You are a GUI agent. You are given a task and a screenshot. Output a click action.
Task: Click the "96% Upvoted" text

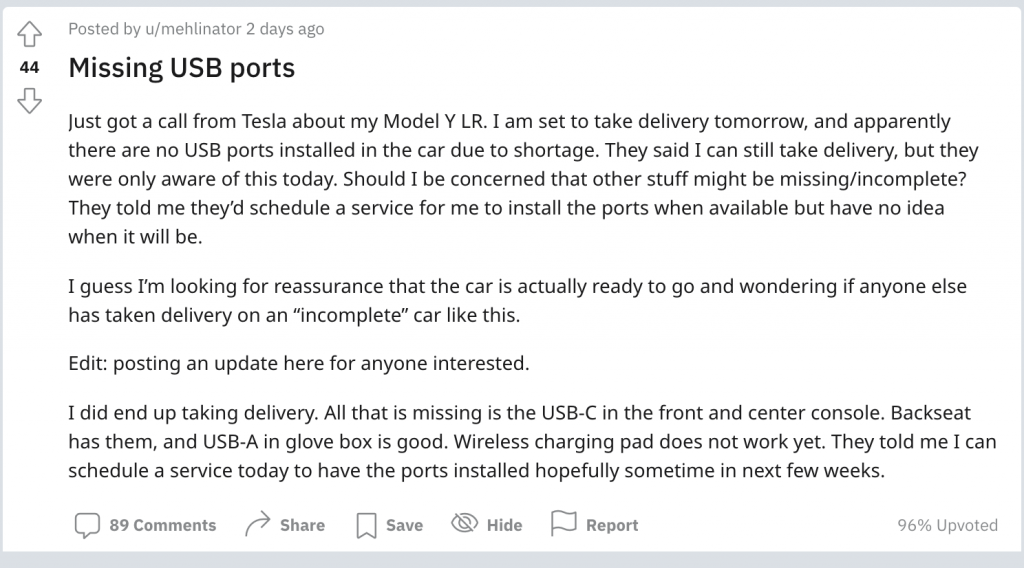(x=948, y=525)
